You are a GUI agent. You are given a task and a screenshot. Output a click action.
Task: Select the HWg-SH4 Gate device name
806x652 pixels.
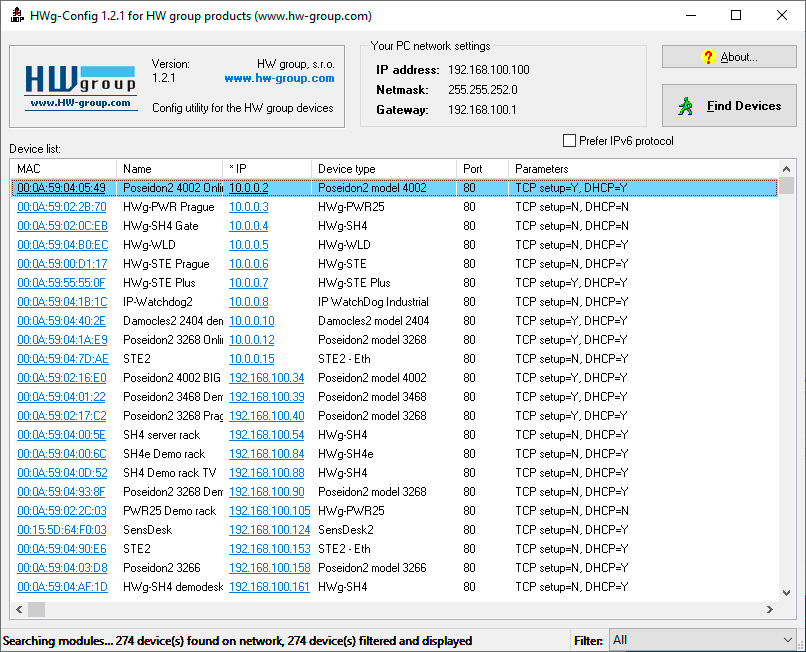[160, 226]
